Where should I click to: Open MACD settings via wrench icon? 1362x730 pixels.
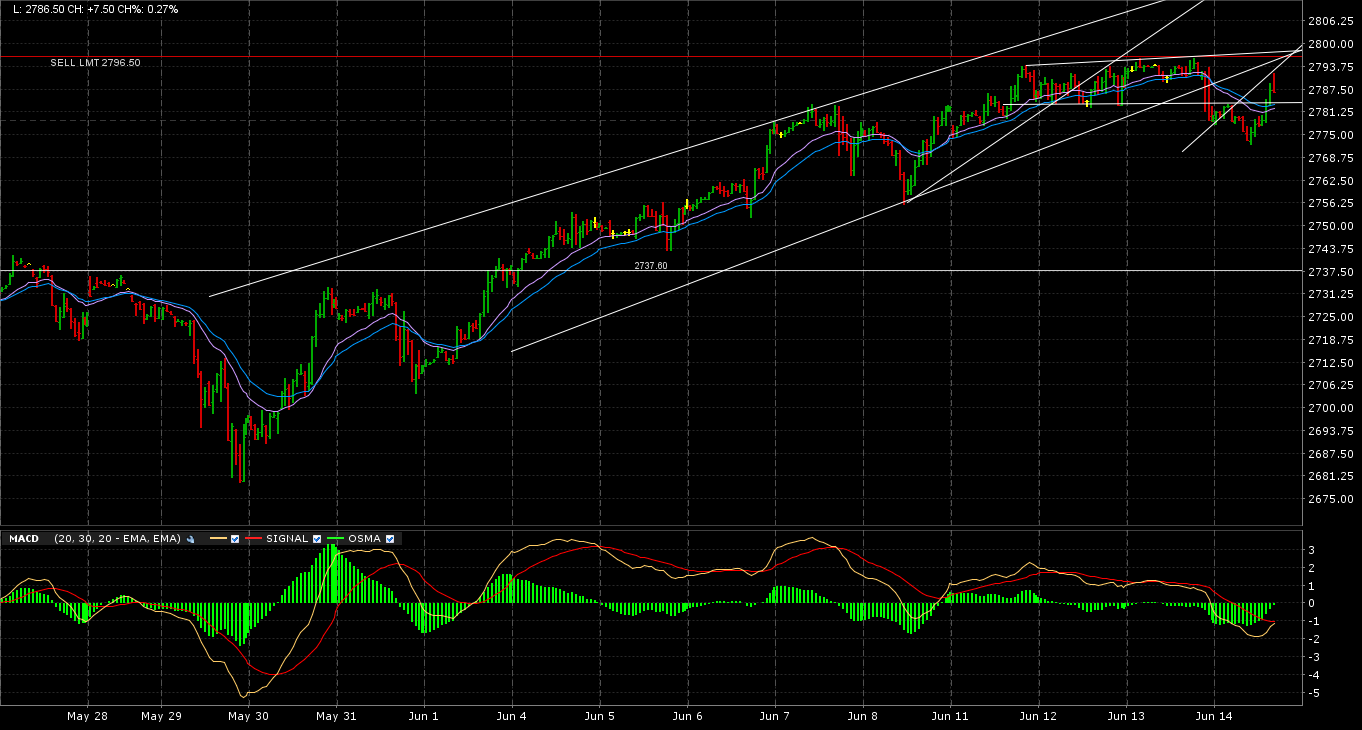click(x=190, y=539)
